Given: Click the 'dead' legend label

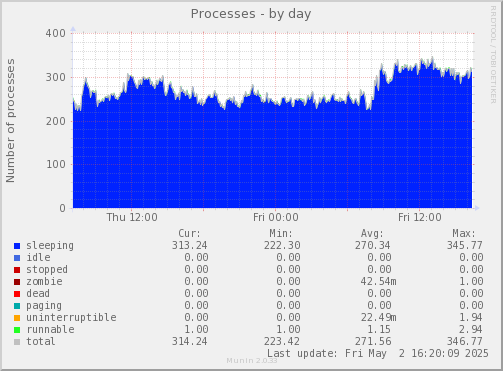Looking at the screenshot, I should [38, 293].
